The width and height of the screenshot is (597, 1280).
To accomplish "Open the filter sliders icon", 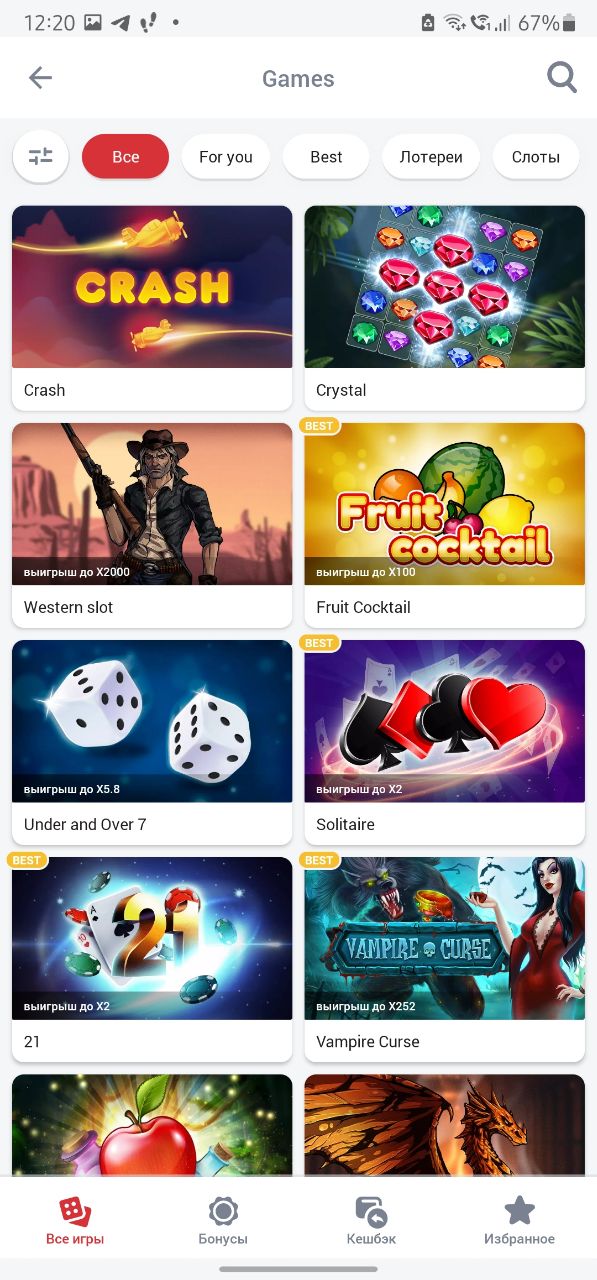I will (41, 156).
